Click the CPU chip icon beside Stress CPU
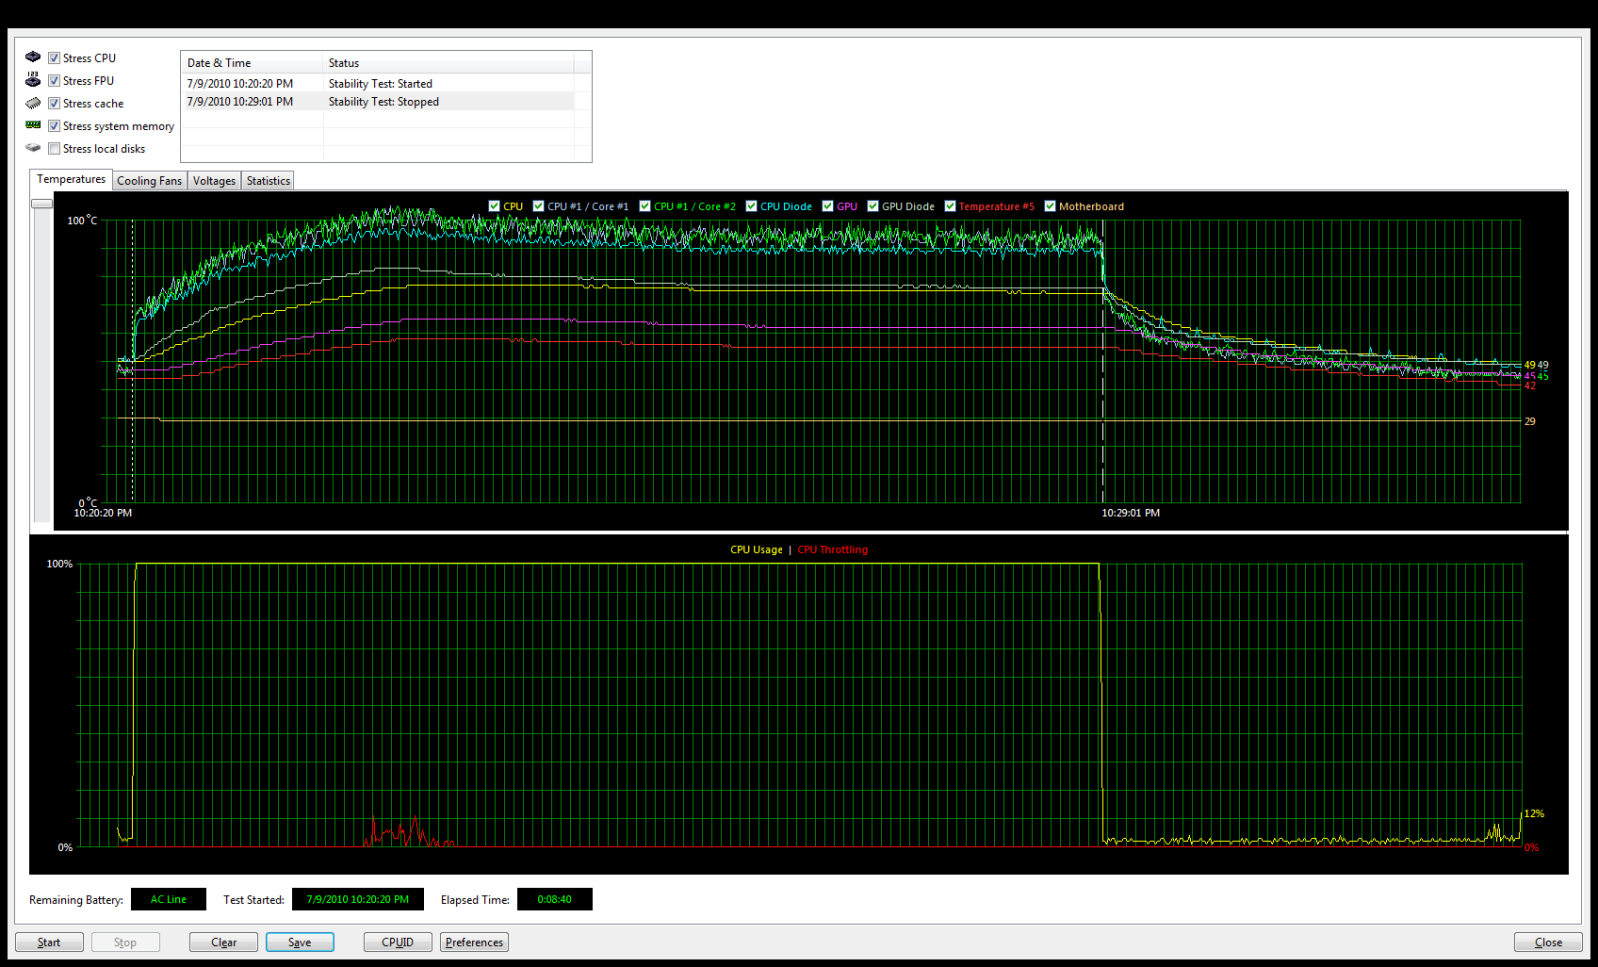1598x967 pixels. coord(33,57)
